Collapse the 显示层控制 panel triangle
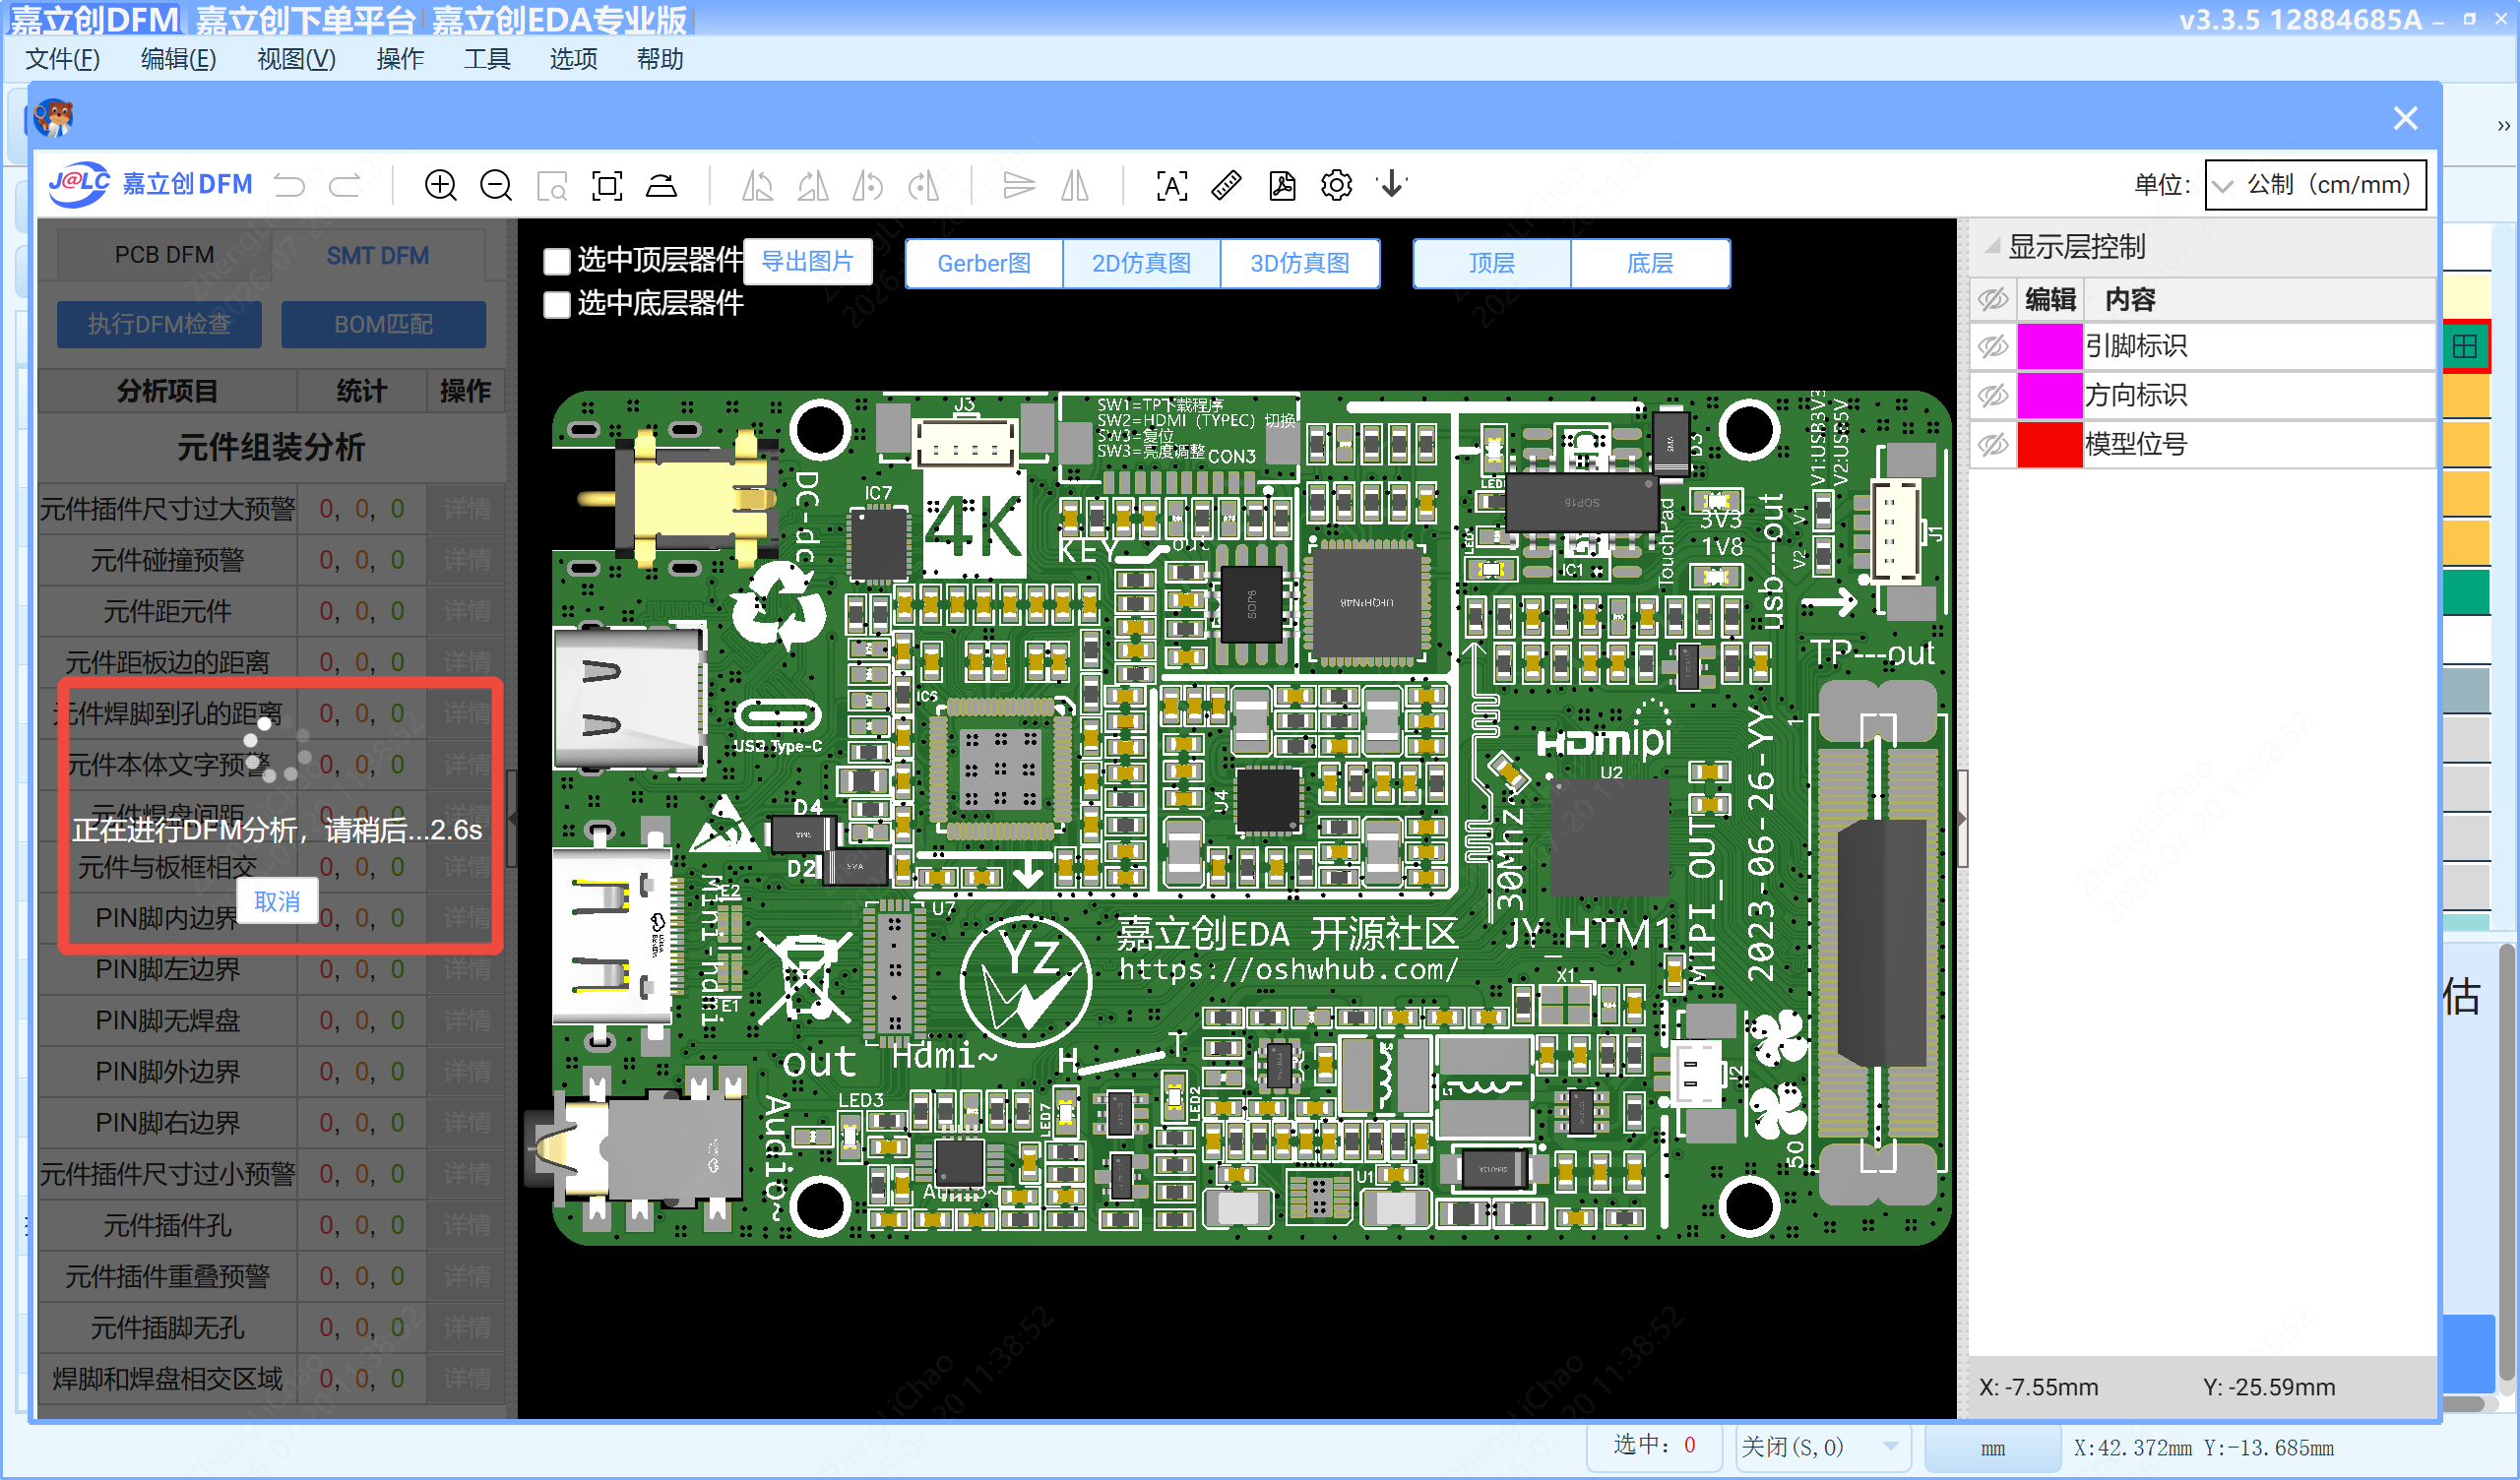 click(x=1992, y=246)
